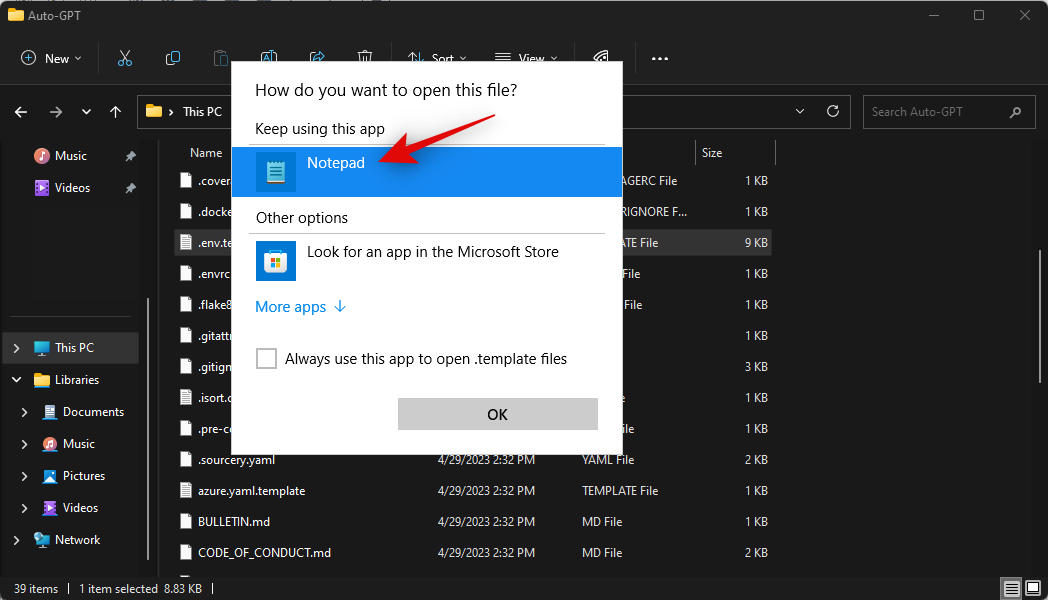This screenshot has height=600, width=1048.
Task: Click the YAML File type cell
Action: point(608,460)
